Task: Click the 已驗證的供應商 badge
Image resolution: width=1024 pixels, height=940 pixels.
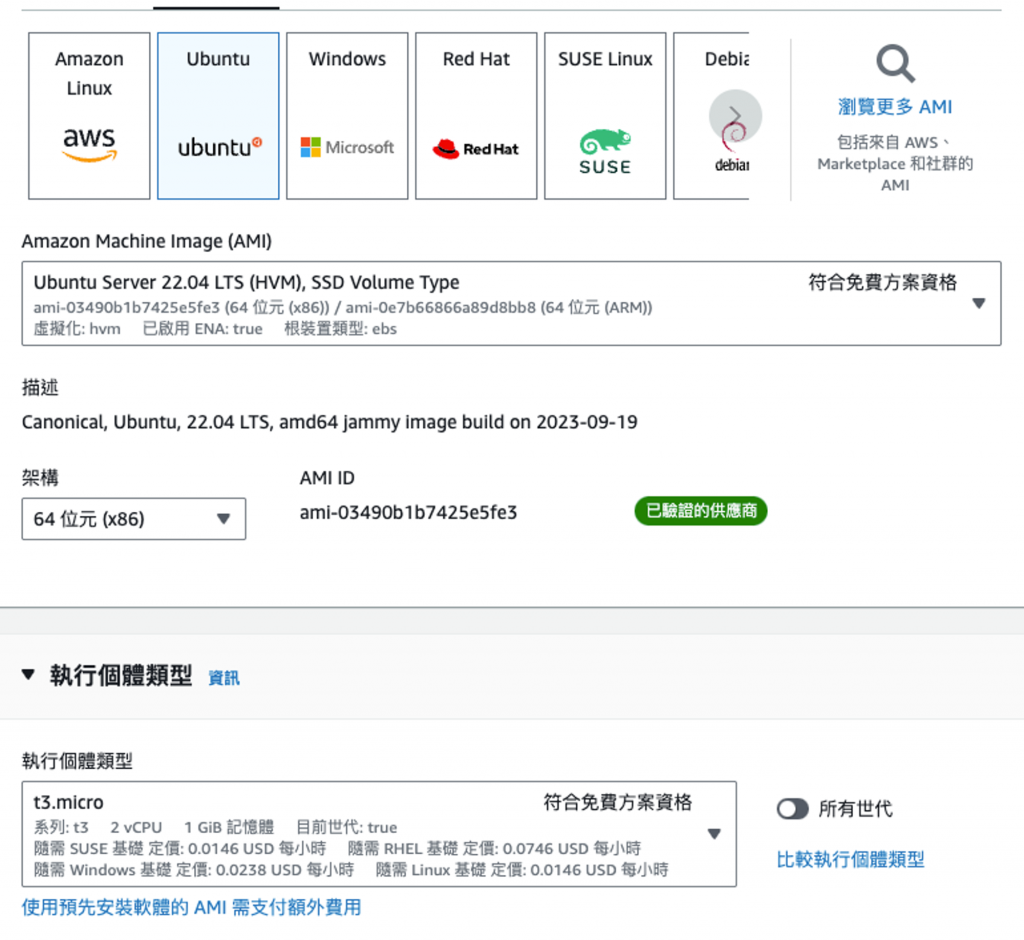Action: click(701, 510)
